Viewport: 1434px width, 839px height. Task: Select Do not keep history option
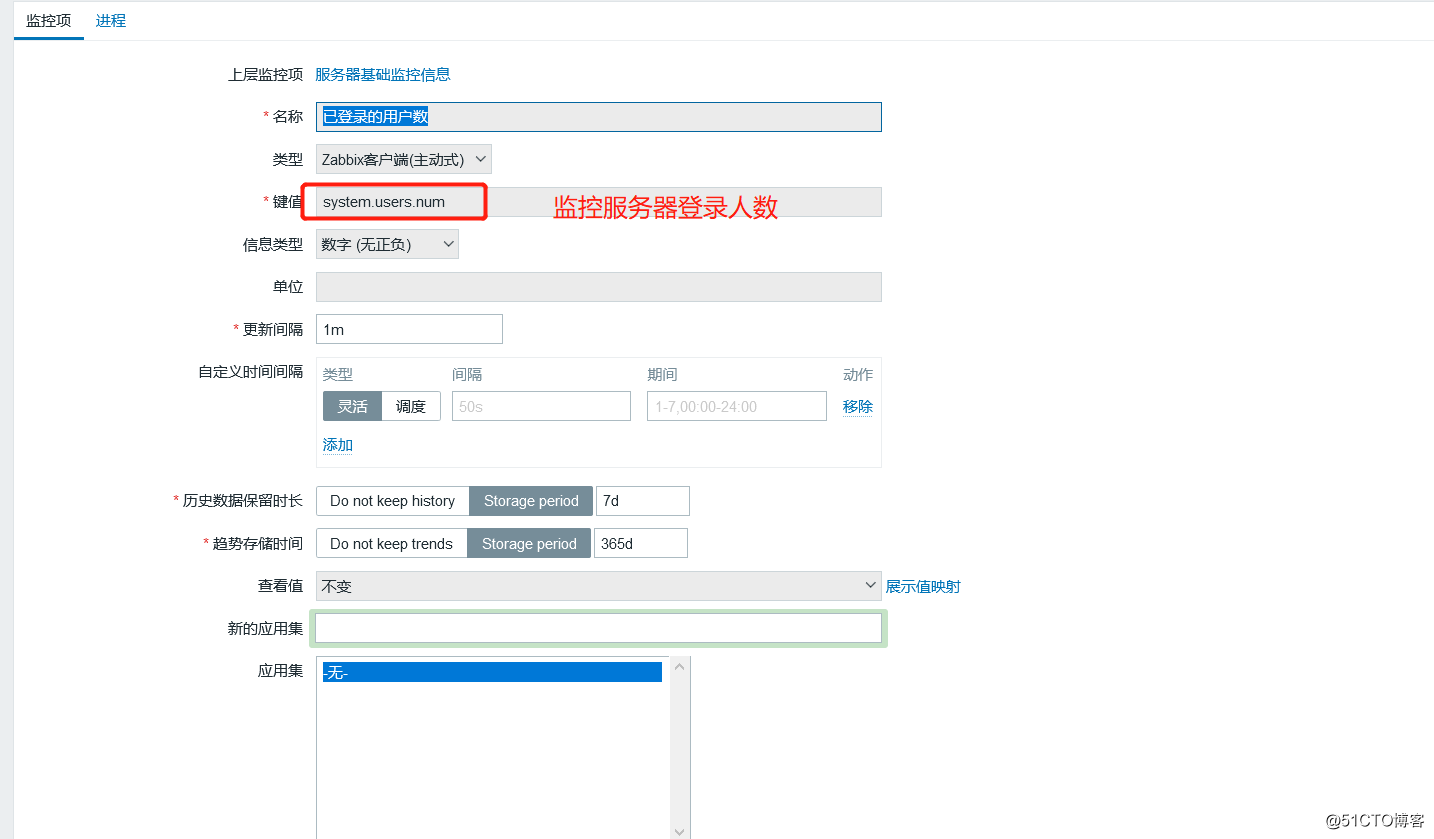pyautogui.click(x=392, y=501)
